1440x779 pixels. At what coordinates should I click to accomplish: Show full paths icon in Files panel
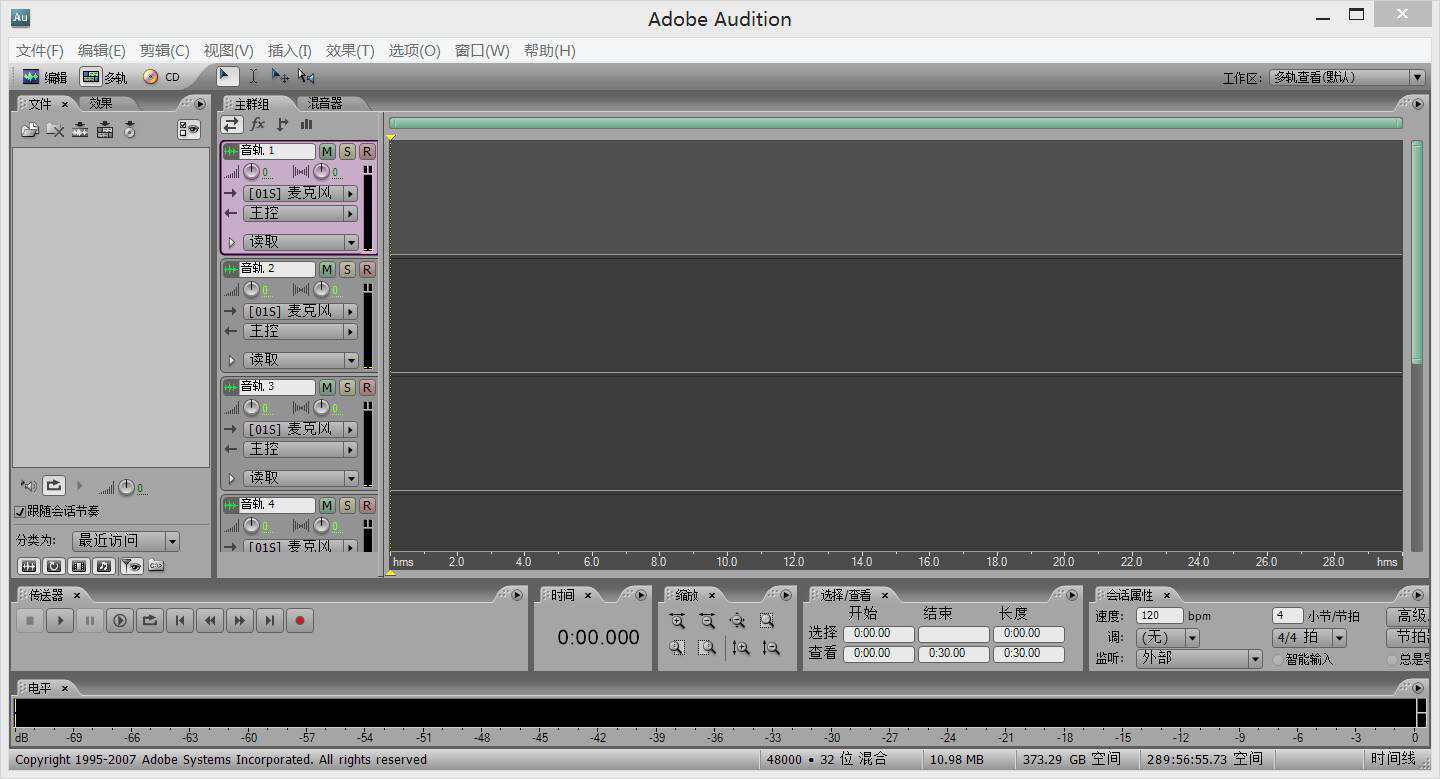click(156, 566)
